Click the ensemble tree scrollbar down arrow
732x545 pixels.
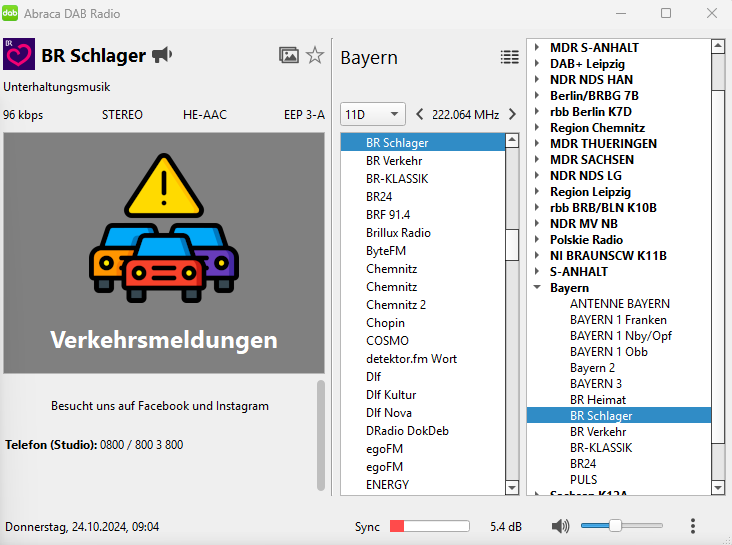[718, 487]
